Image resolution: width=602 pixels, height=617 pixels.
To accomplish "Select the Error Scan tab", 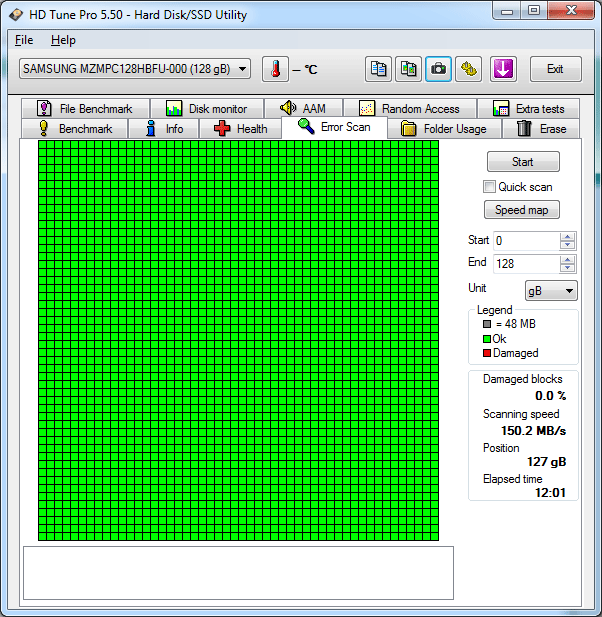I will click(334, 127).
